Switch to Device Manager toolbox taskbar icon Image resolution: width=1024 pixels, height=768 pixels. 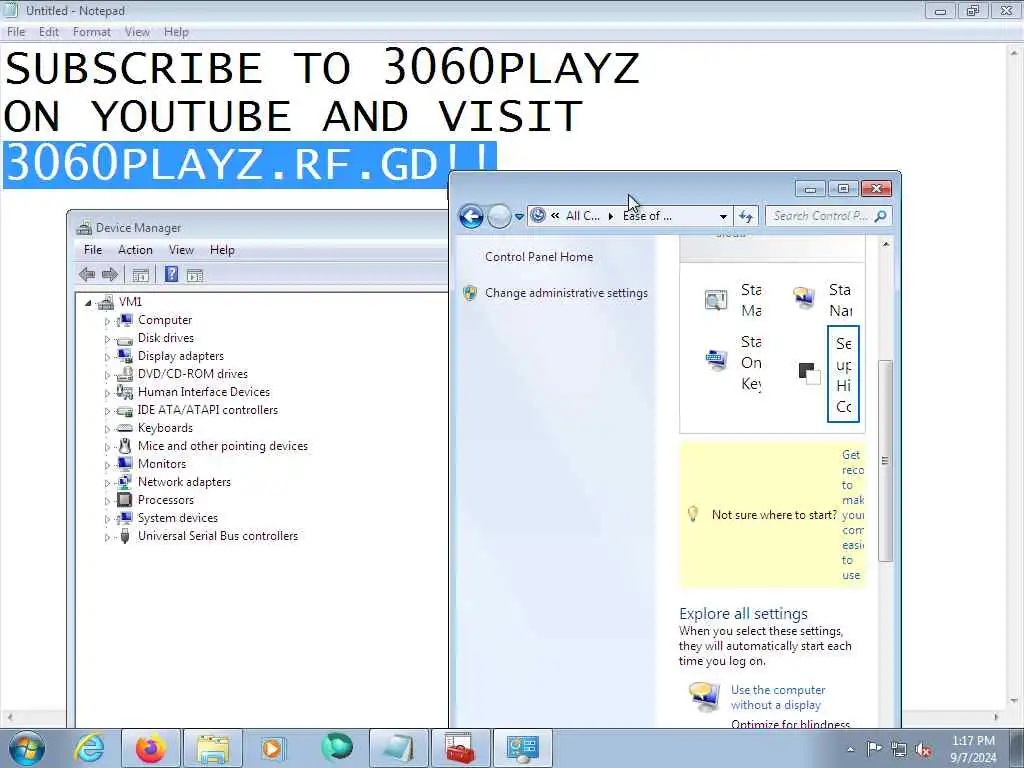click(460, 748)
